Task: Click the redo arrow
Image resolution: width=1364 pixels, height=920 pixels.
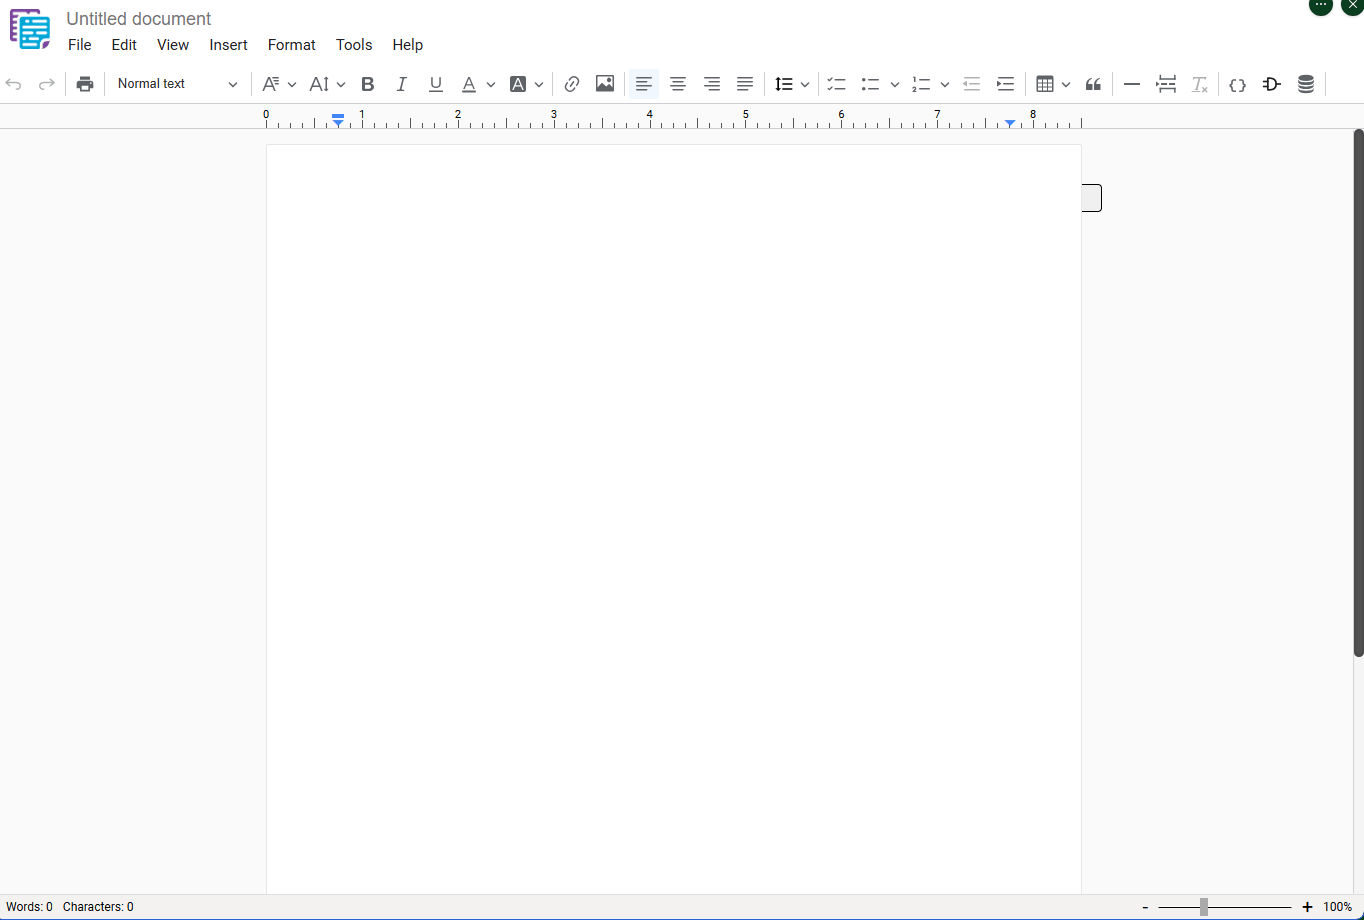Action: click(x=46, y=84)
